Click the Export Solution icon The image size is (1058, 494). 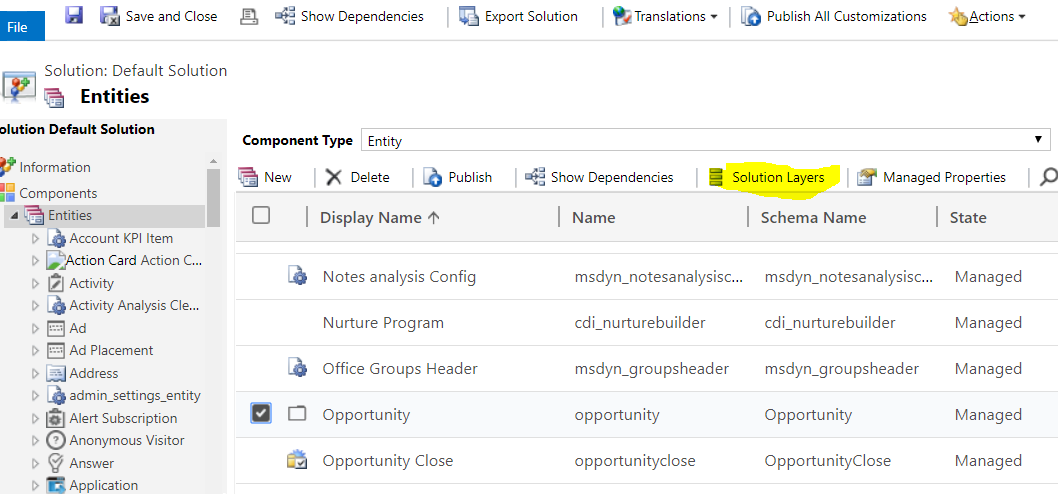pyautogui.click(x=469, y=16)
